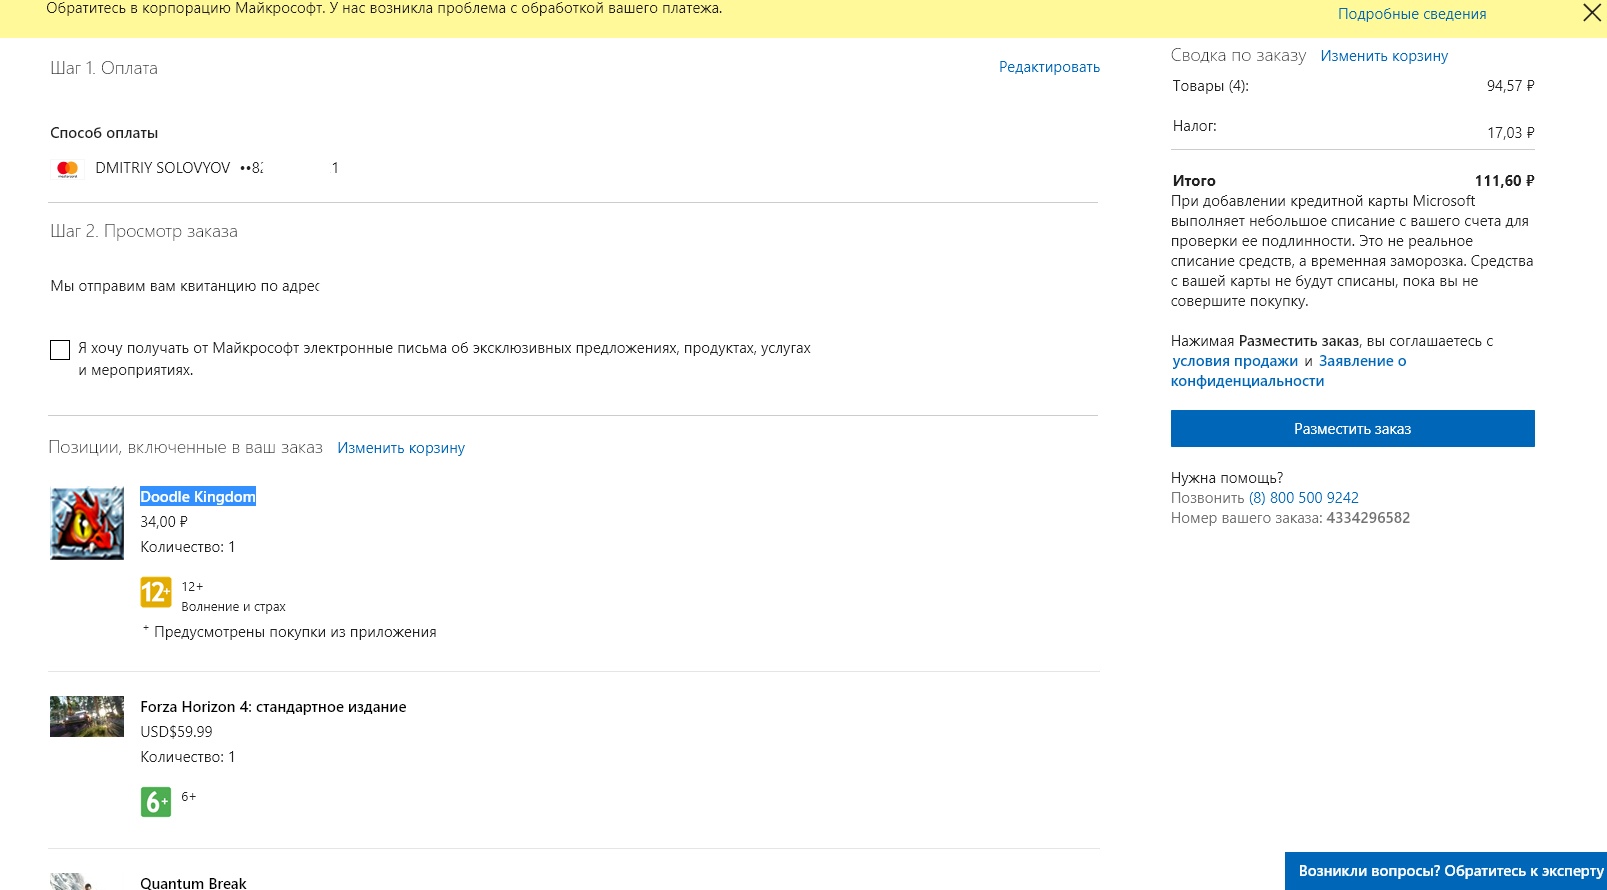Open the 'Заявление о конфиденциальности' link
1607x890 pixels.
(1289, 371)
